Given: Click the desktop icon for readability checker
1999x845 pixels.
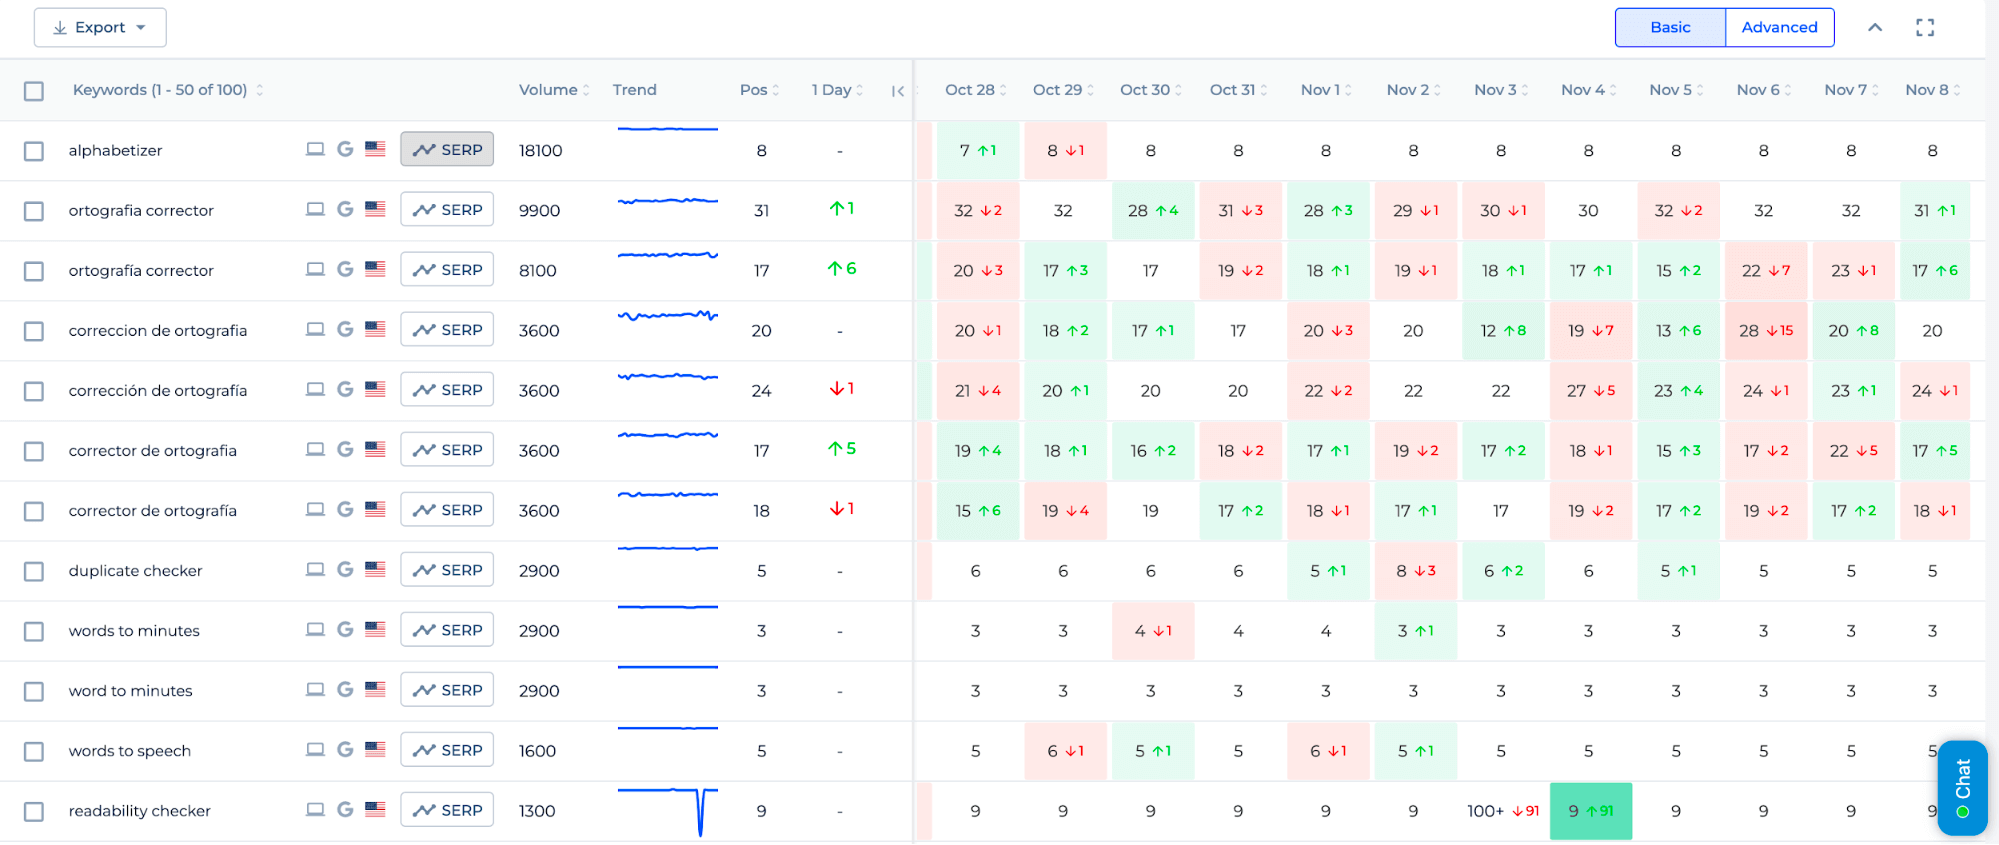Looking at the screenshot, I should point(315,809).
